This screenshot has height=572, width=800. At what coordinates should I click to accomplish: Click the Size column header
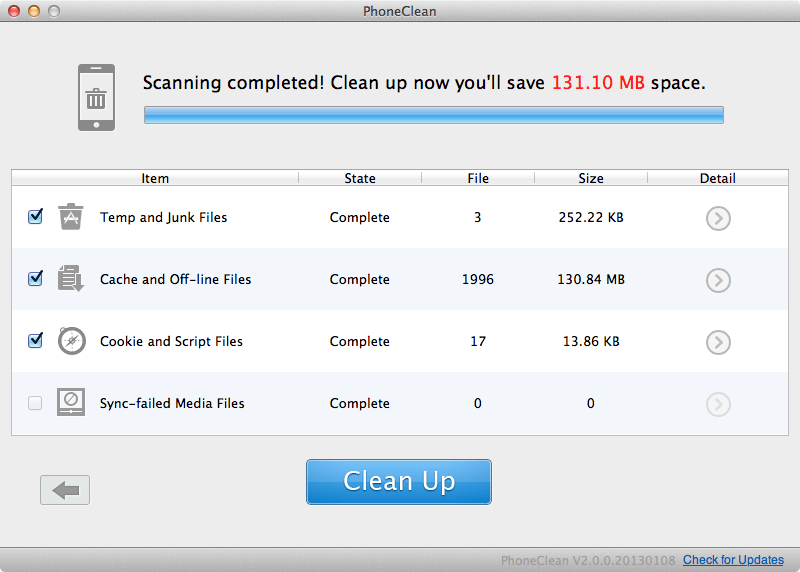click(x=591, y=178)
